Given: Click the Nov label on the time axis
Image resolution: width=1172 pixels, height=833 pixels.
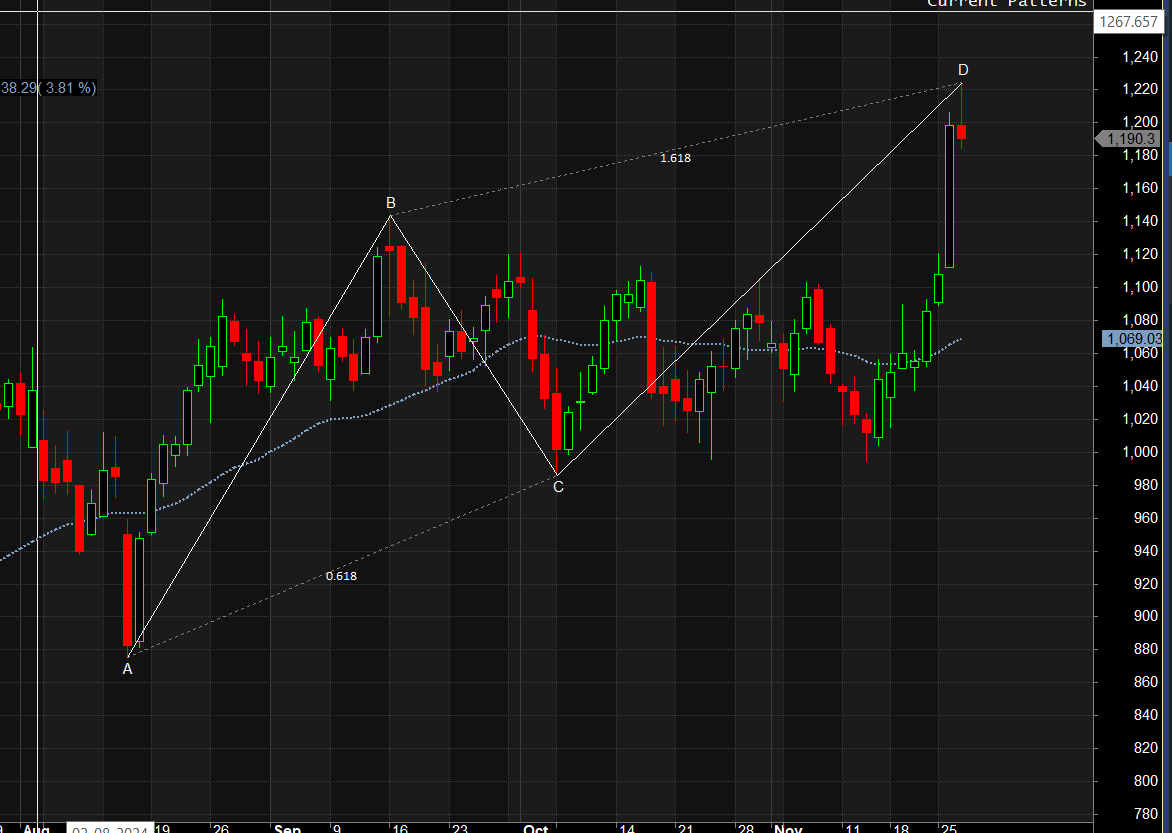Looking at the screenshot, I should (x=788, y=828).
